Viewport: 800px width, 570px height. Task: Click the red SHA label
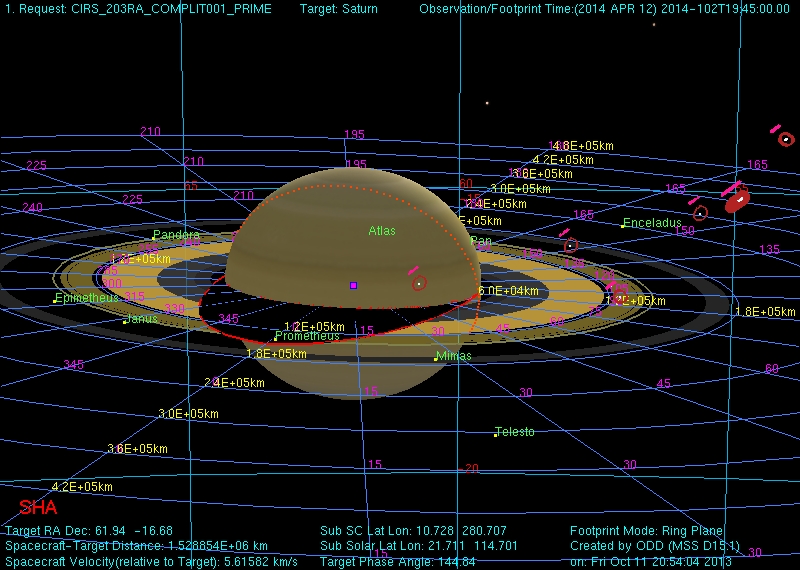(x=38, y=508)
